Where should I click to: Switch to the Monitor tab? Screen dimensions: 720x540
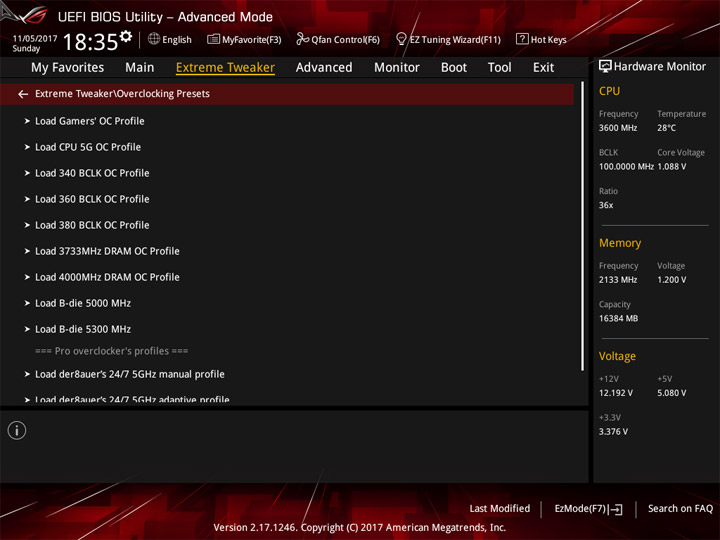click(x=397, y=68)
